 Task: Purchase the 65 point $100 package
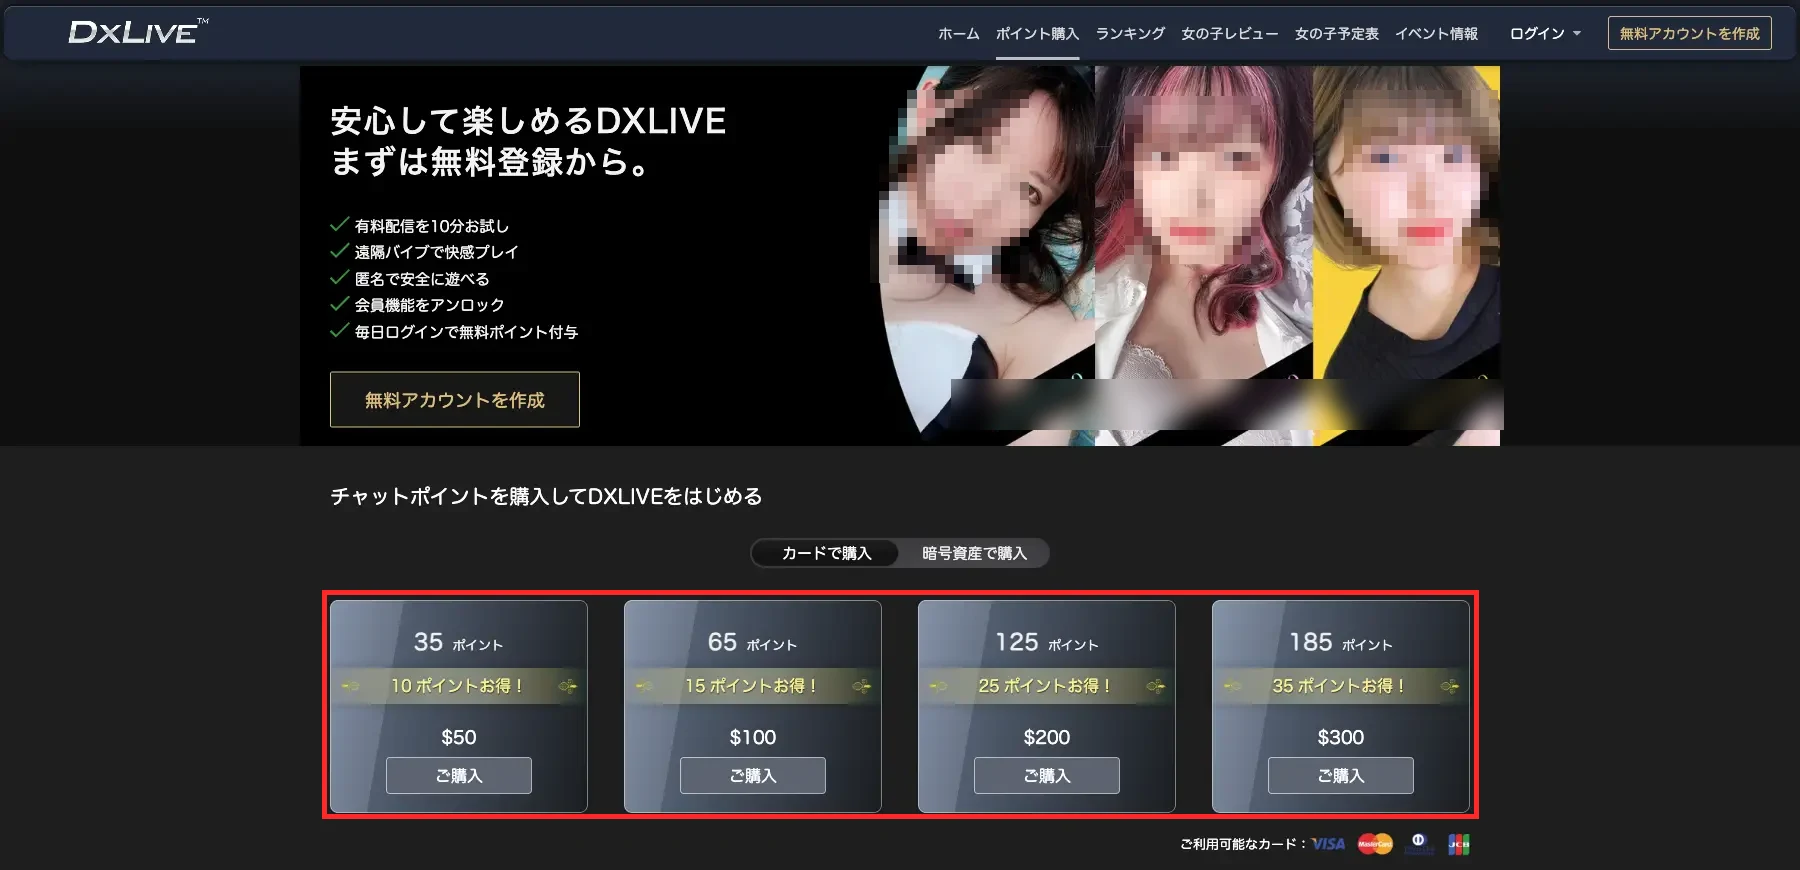[x=753, y=775]
